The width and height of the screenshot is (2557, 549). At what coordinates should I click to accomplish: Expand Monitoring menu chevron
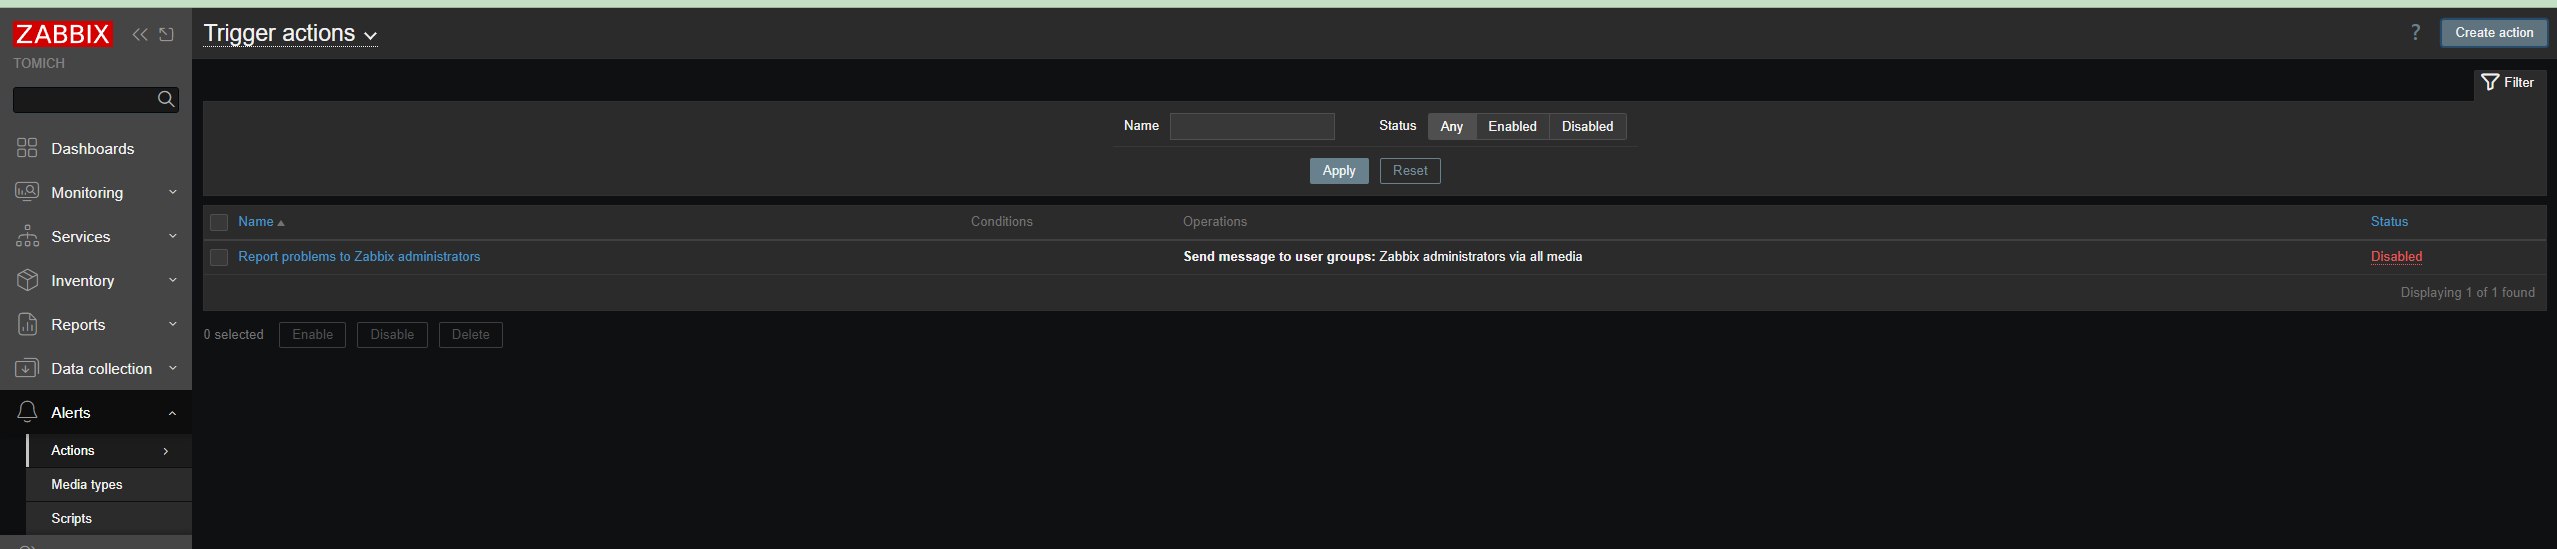172,192
